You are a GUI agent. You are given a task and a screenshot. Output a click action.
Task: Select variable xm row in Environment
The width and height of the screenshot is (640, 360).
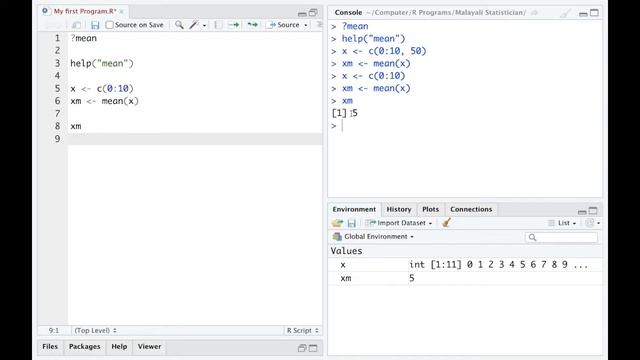pyautogui.click(x=465, y=278)
